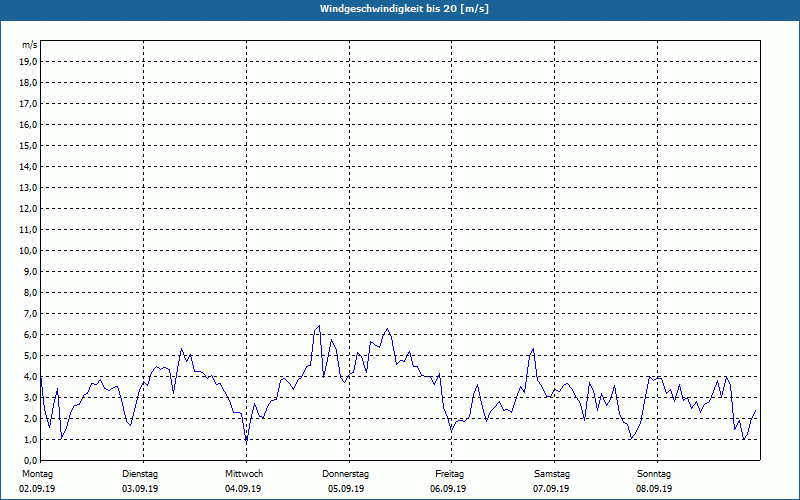Click the date 07.09.19
This screenshot has width=800, height=500.
551,489
